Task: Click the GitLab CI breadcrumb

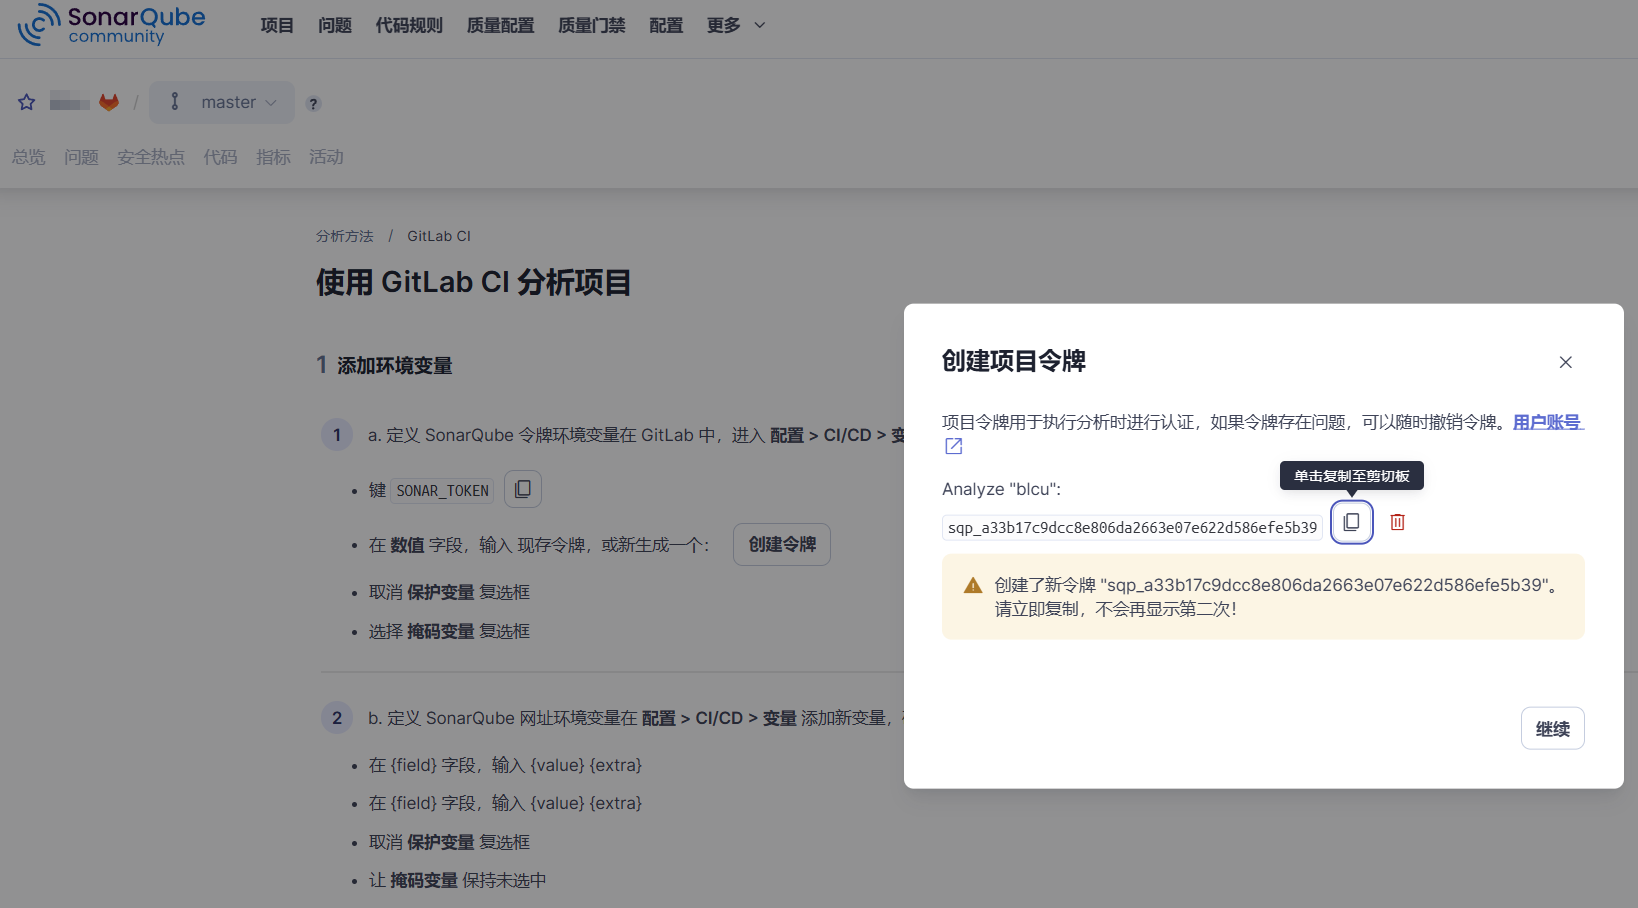Action: point(439,236)
